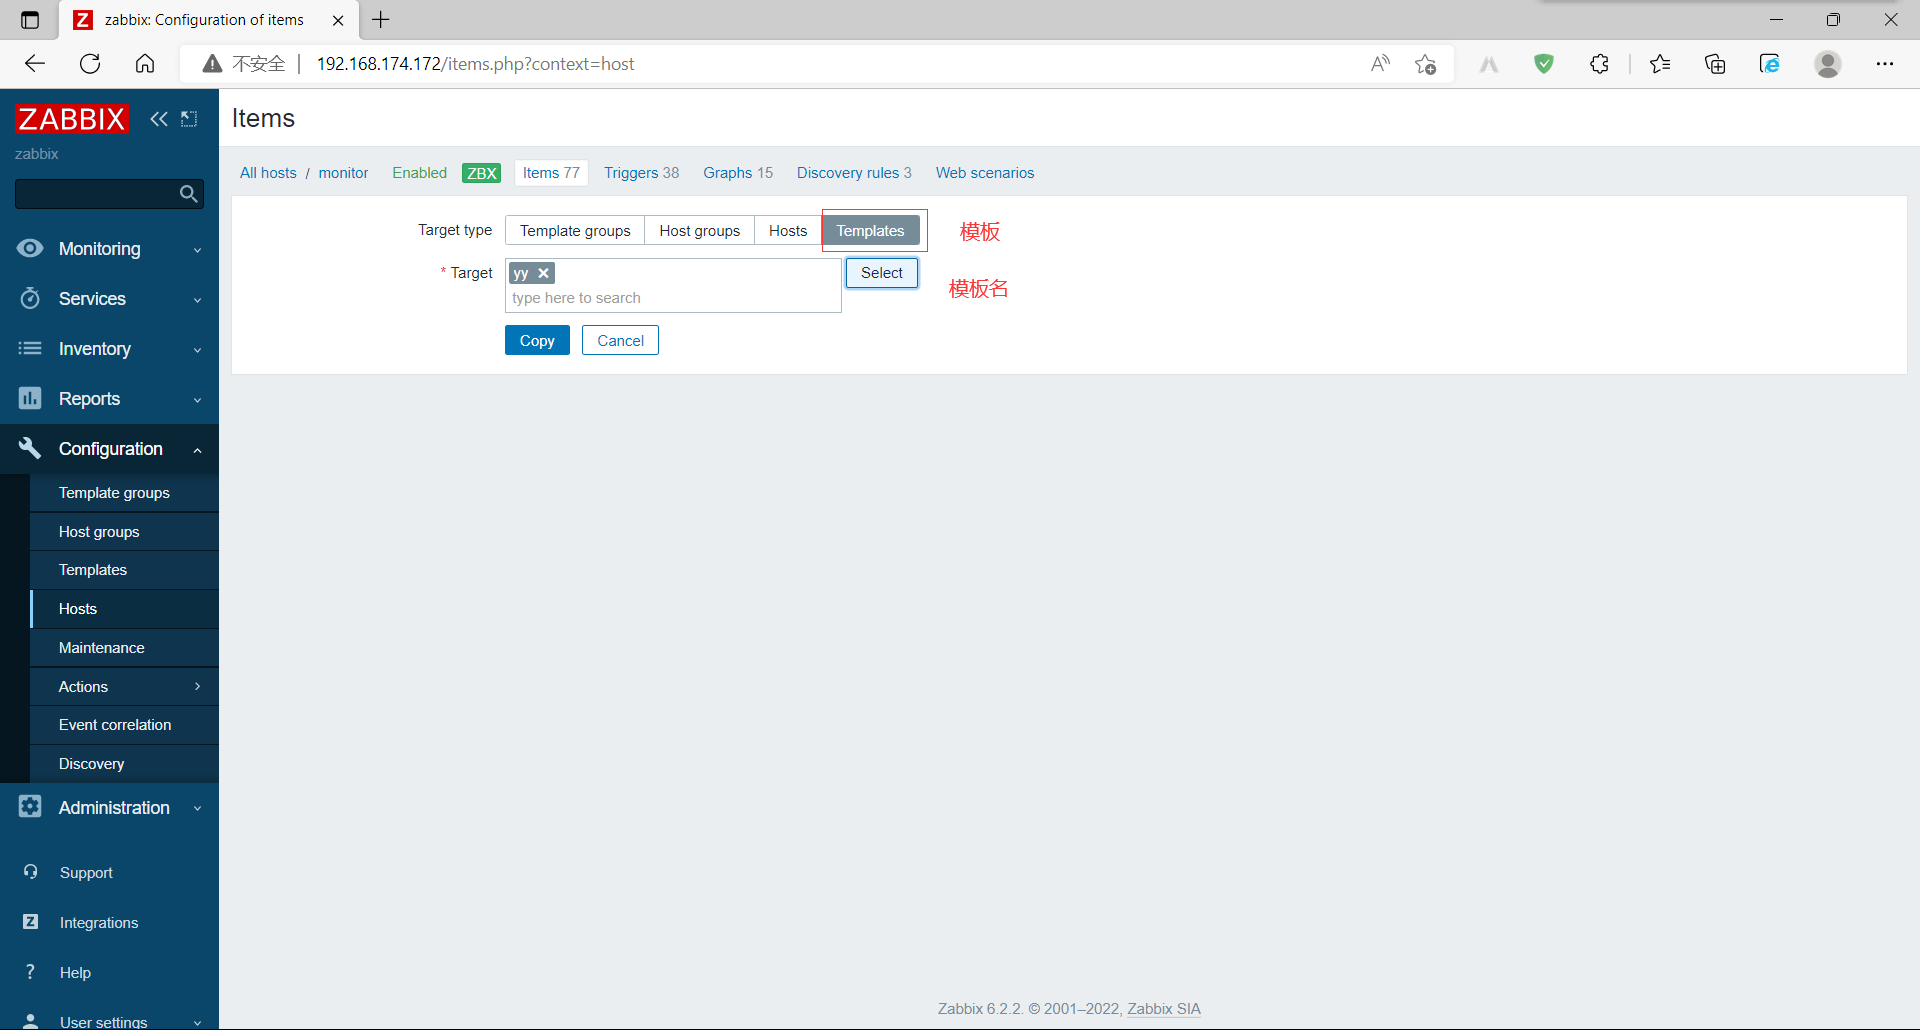This screenshot has width=1920, height=1030.
Task: Click the Help question mark icon
Action: click(x=31, y=972)
